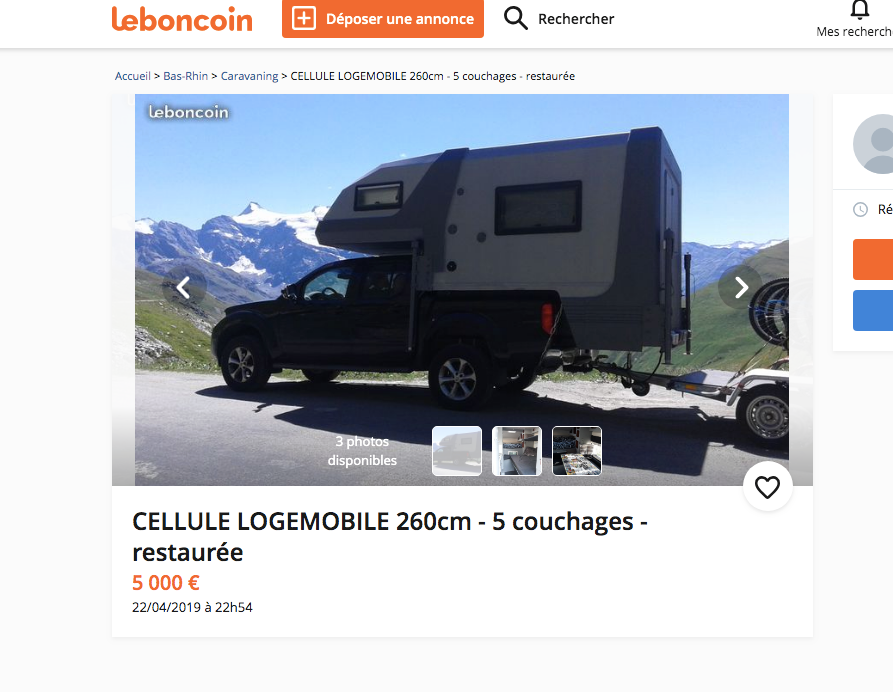Click the seller profile avatar

tap(873, 144)
